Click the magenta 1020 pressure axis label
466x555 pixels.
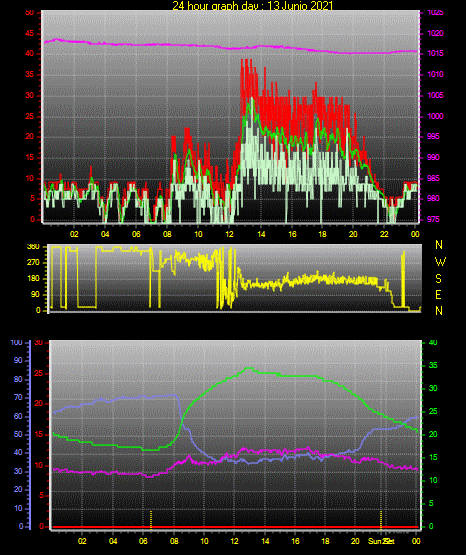(x=435, y=33)
